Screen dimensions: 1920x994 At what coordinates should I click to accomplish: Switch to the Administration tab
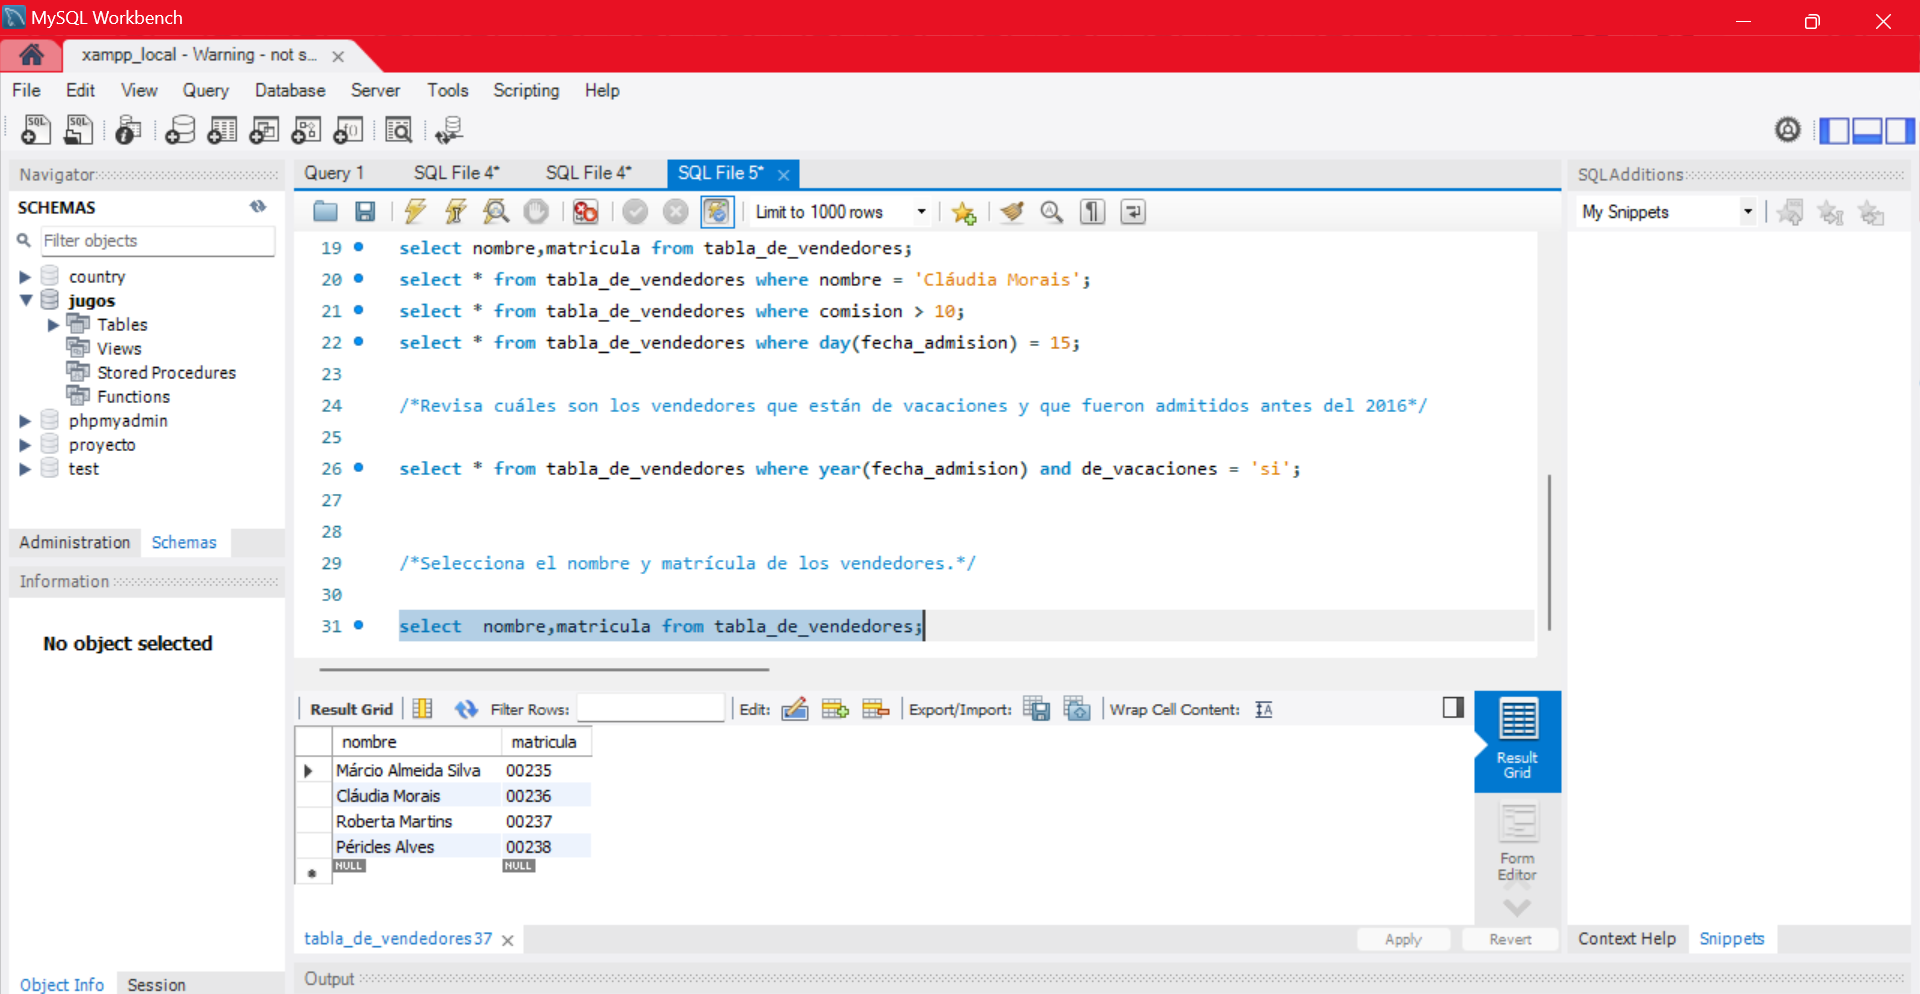(75, 542)
